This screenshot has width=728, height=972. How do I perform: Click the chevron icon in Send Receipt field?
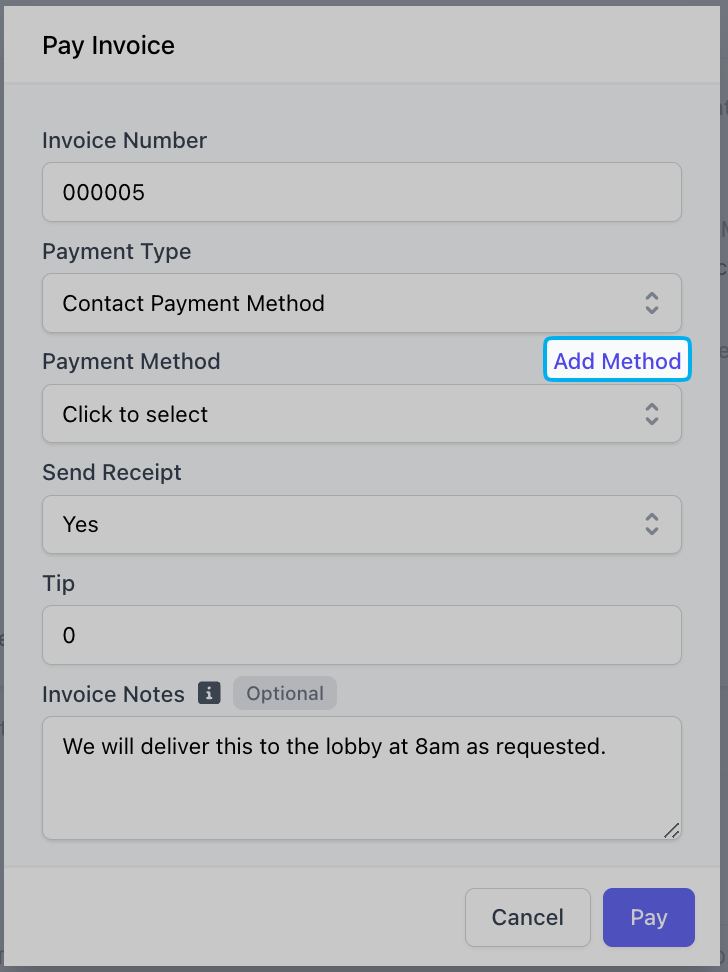tap(651, 524)
